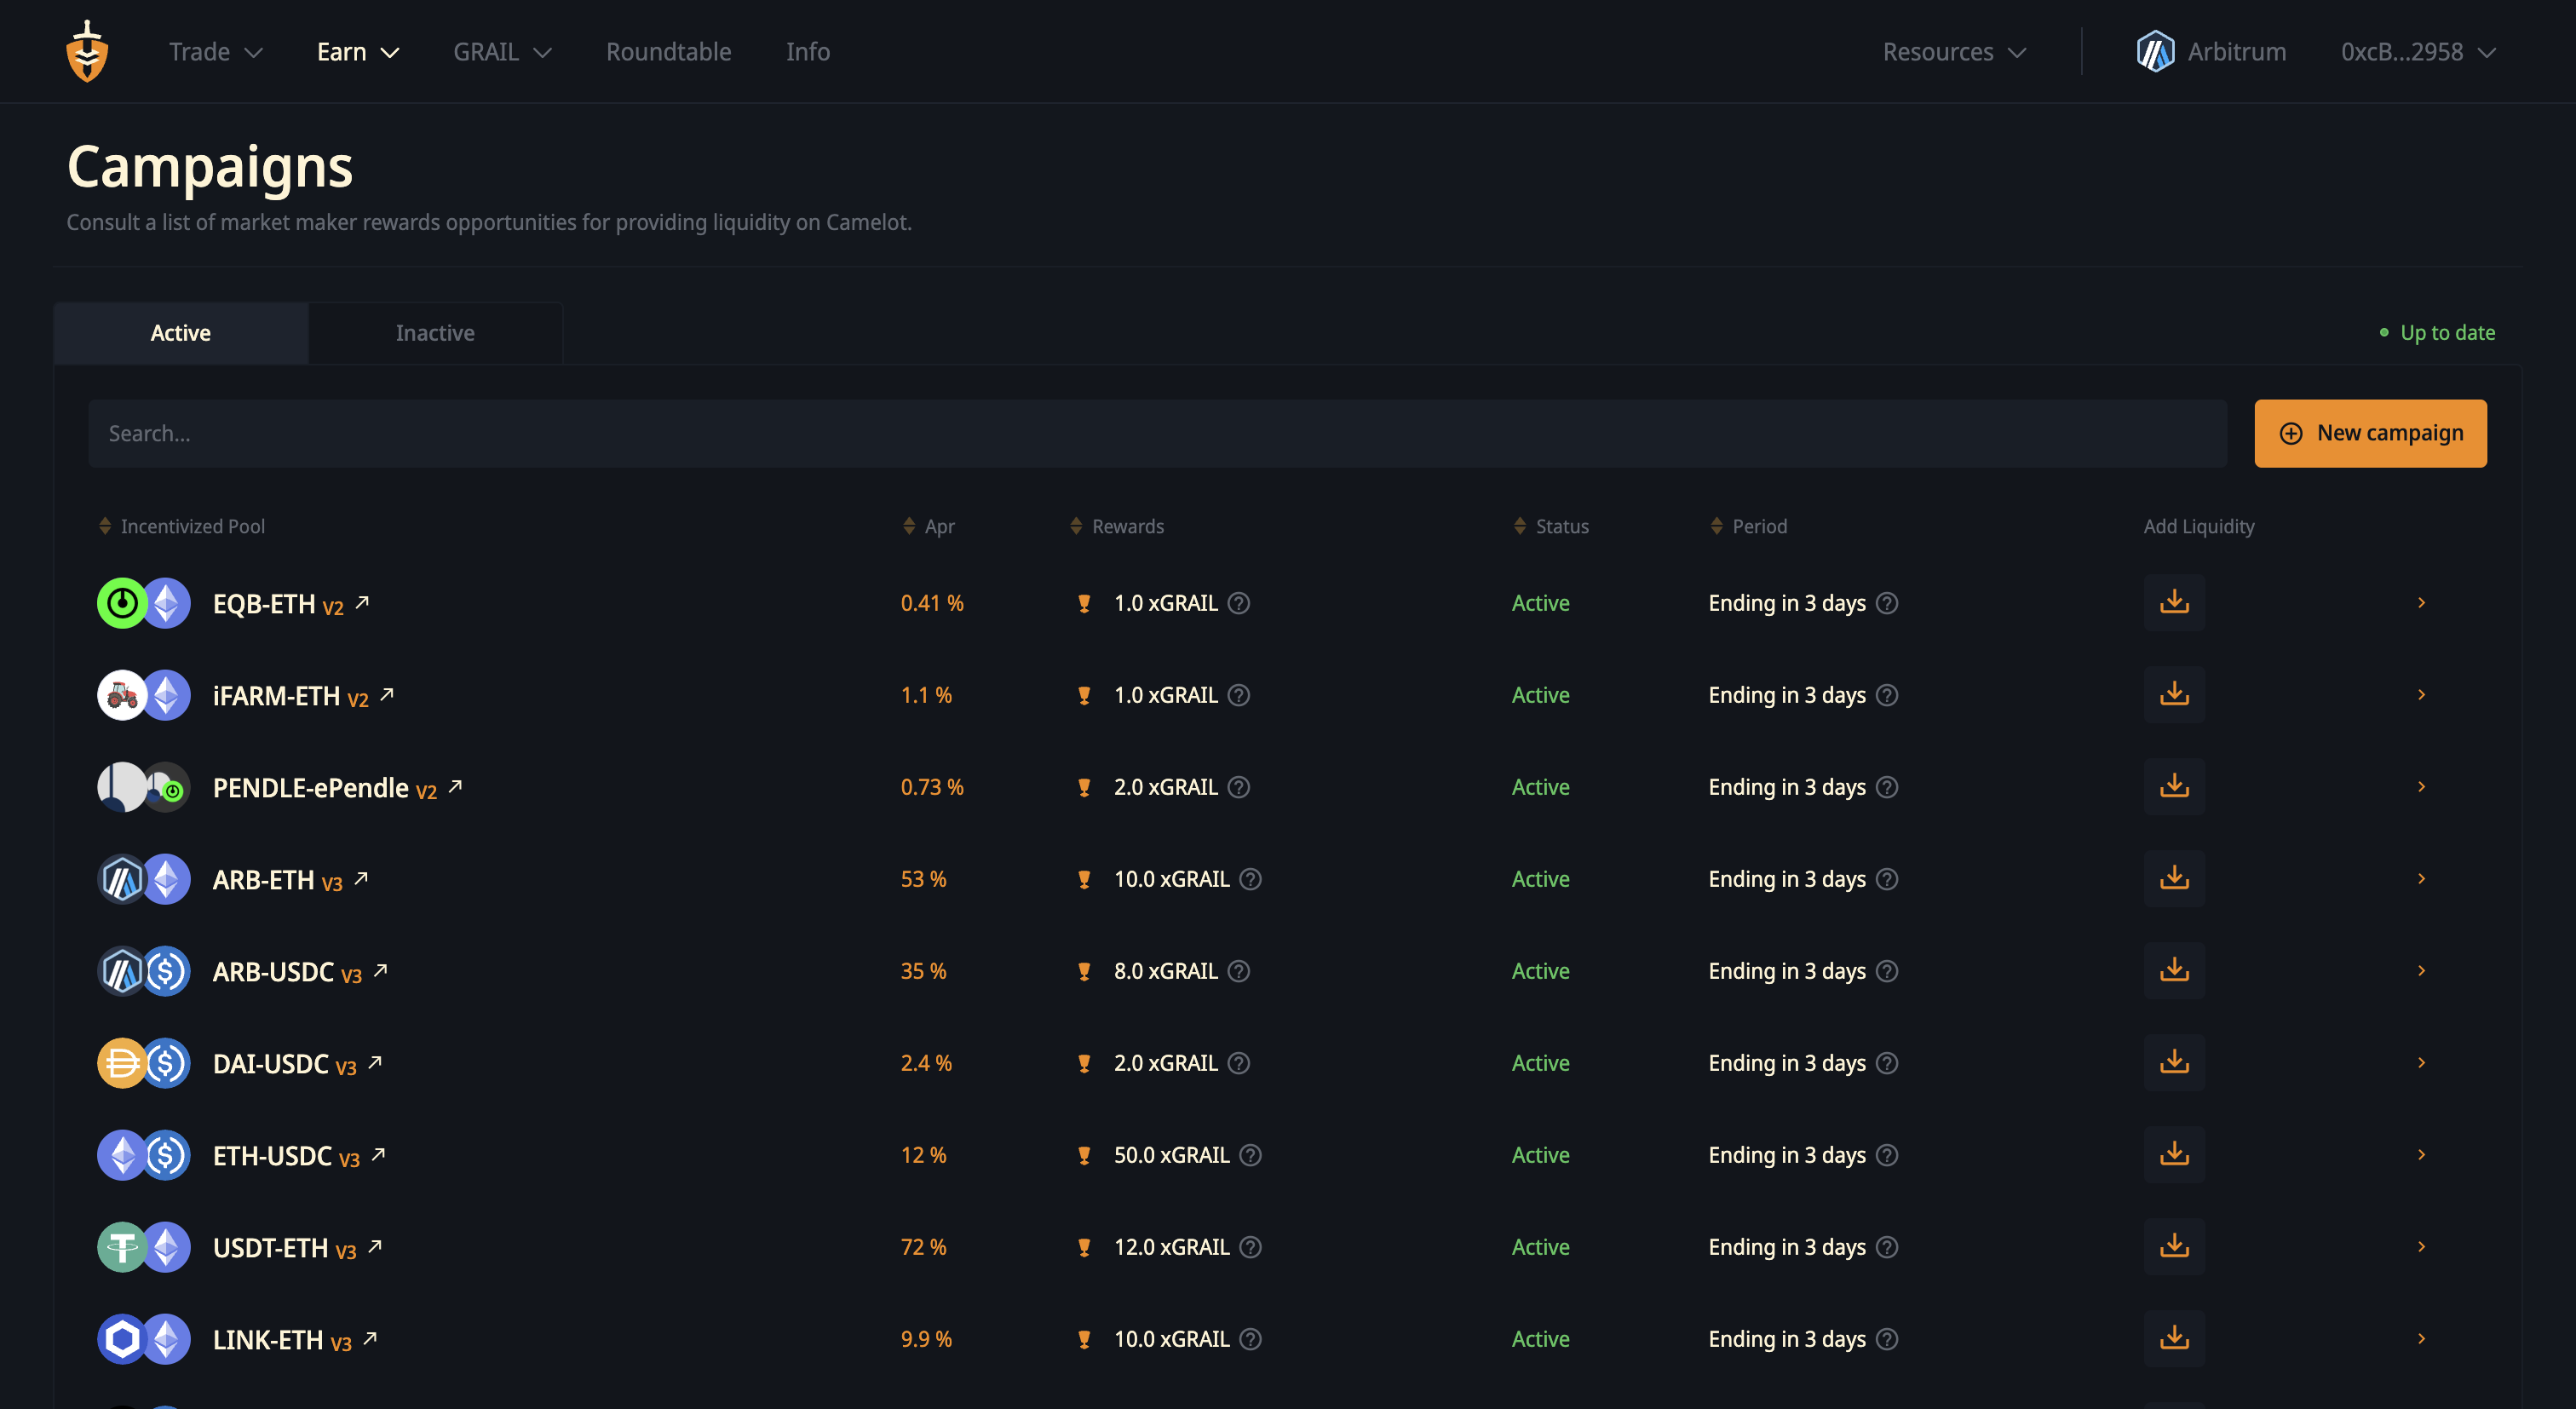
Task: Click add liquidity icon for EQB-ETH
Action: tap(2173, 602)
